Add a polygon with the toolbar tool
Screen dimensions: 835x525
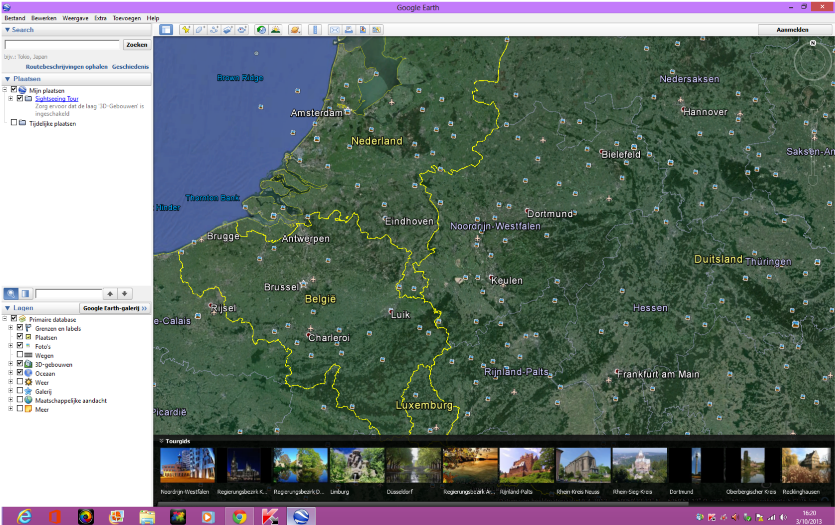tap(200, 30)
